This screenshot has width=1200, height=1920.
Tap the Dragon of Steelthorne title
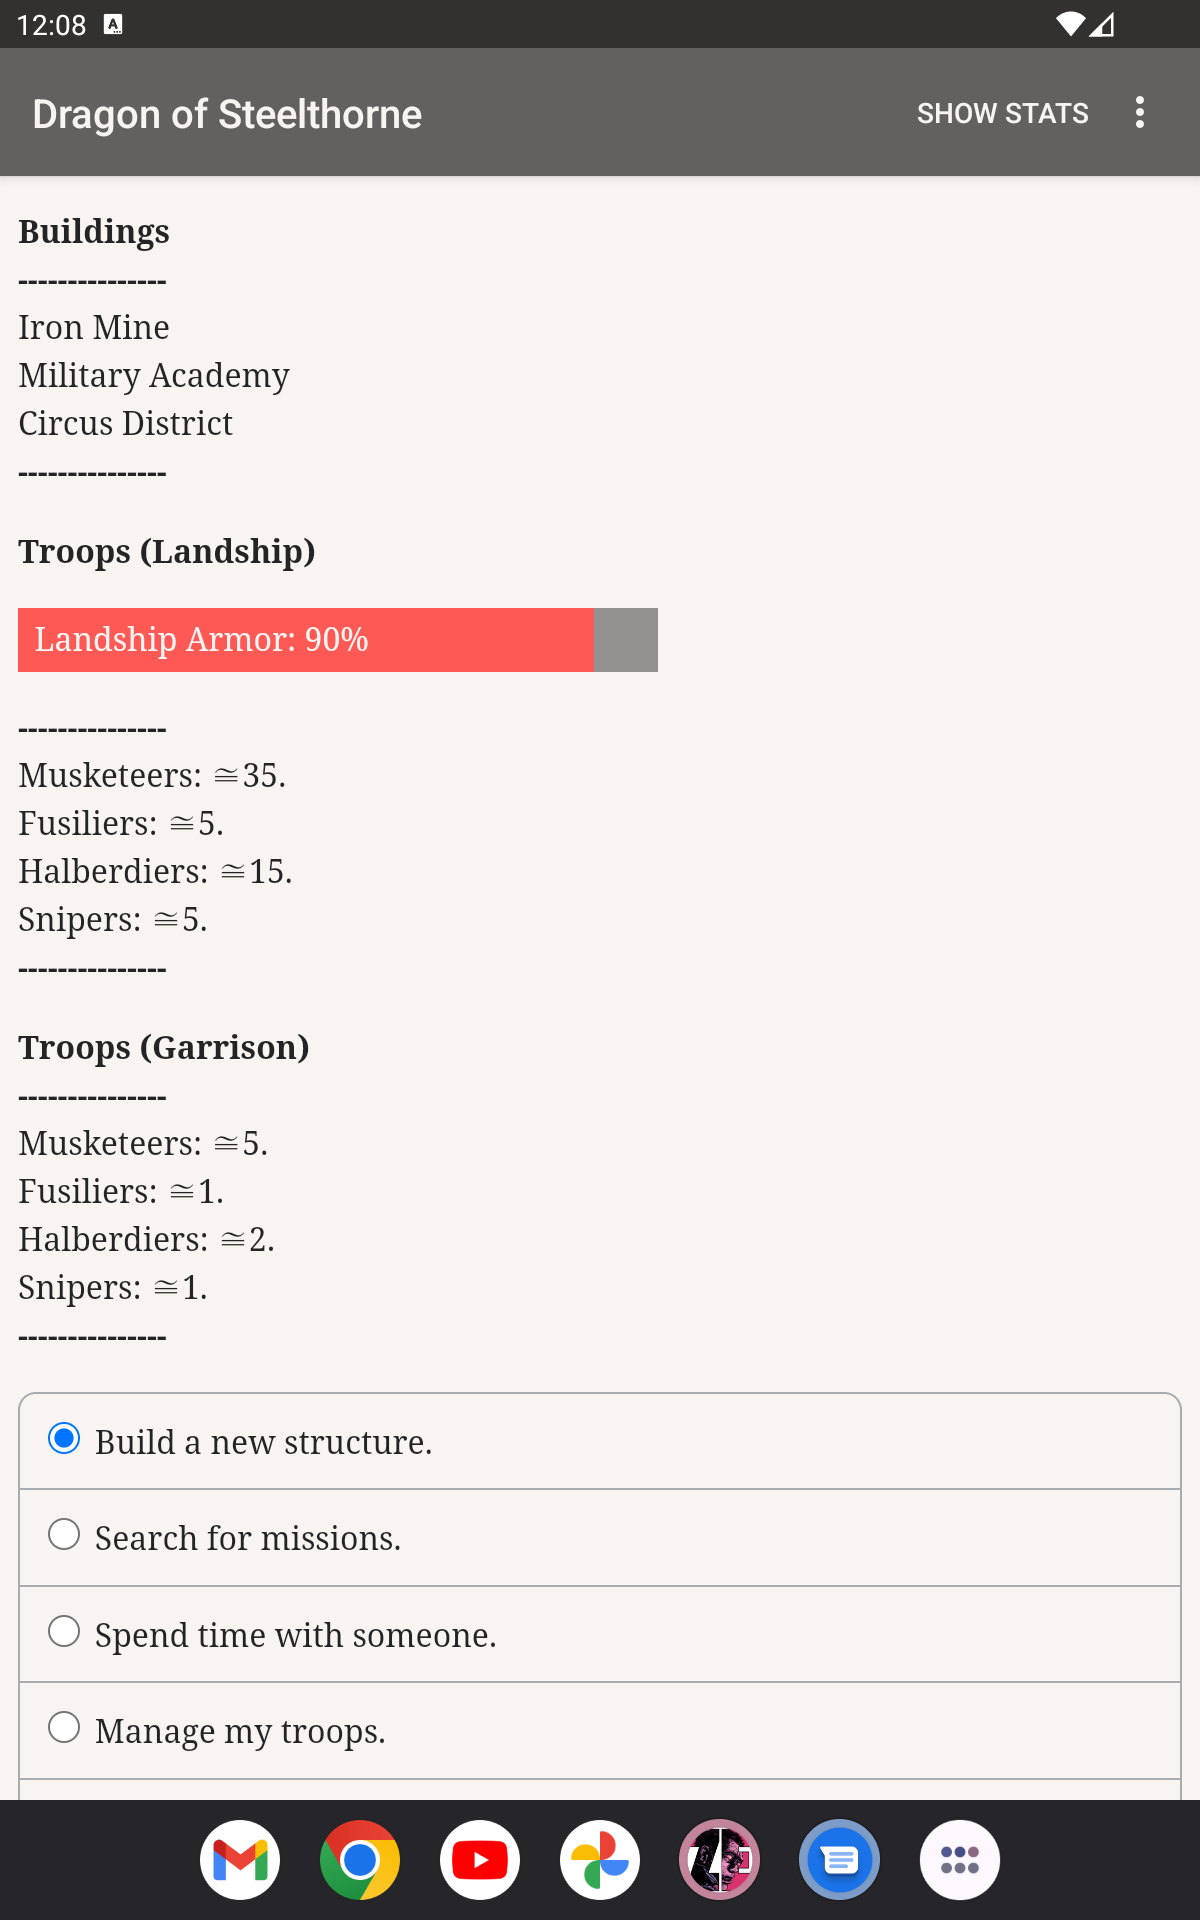227,114
